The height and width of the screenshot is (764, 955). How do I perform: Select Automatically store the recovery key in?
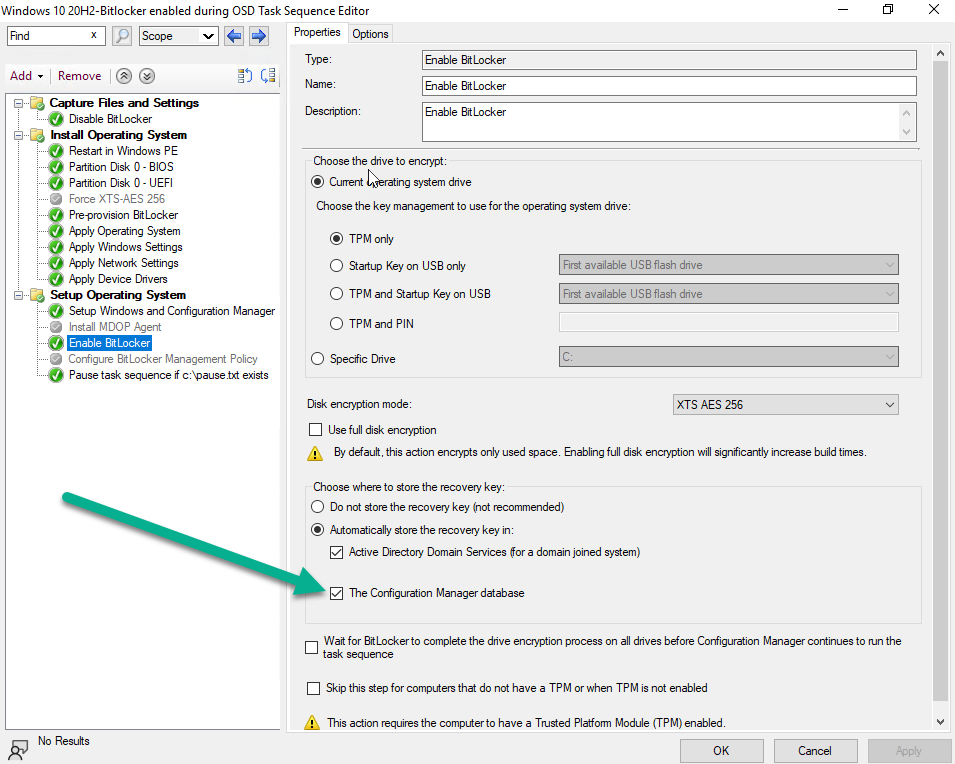[317, 530]
